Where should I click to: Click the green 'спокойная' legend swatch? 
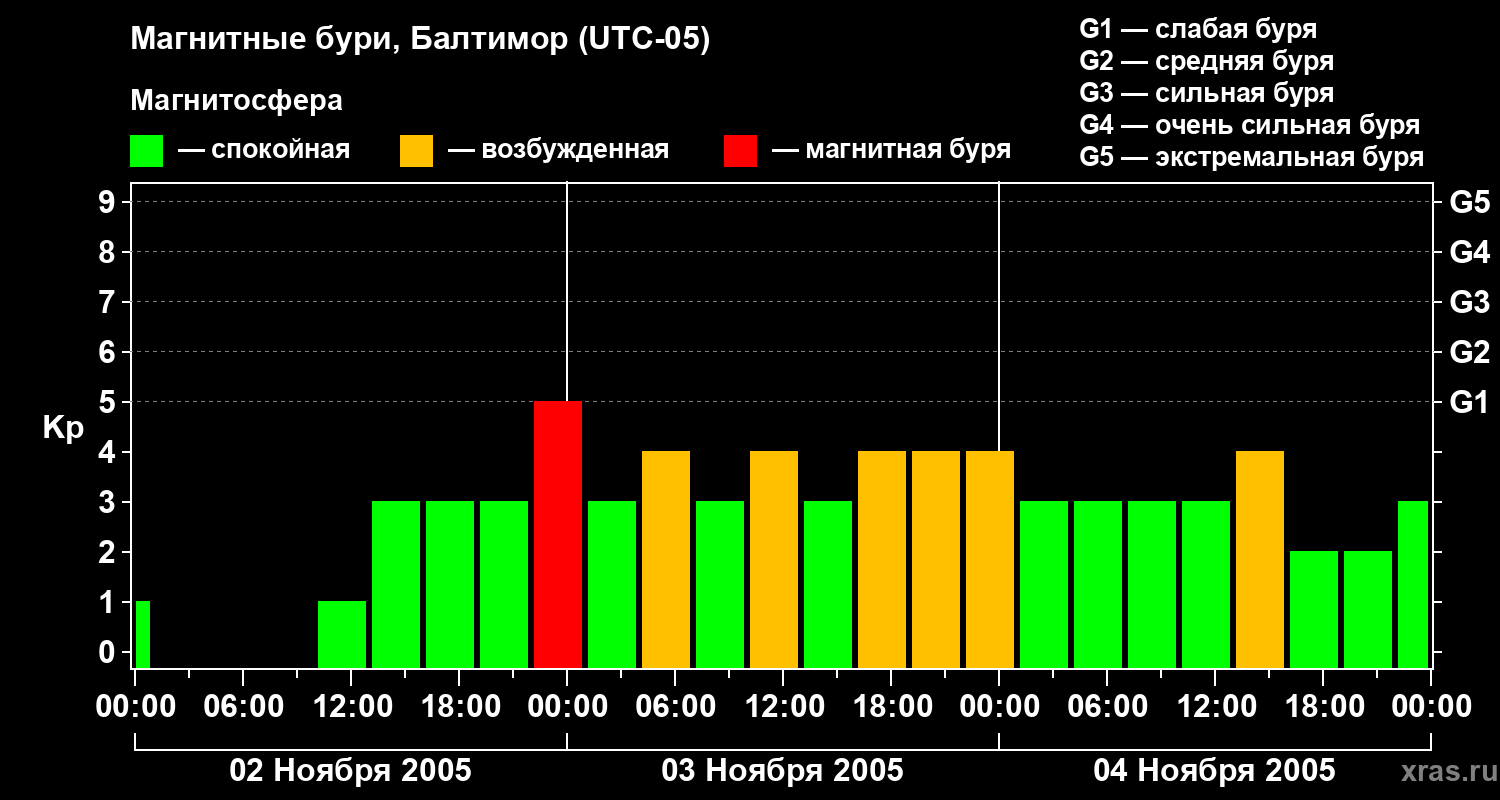pos(146,151)
